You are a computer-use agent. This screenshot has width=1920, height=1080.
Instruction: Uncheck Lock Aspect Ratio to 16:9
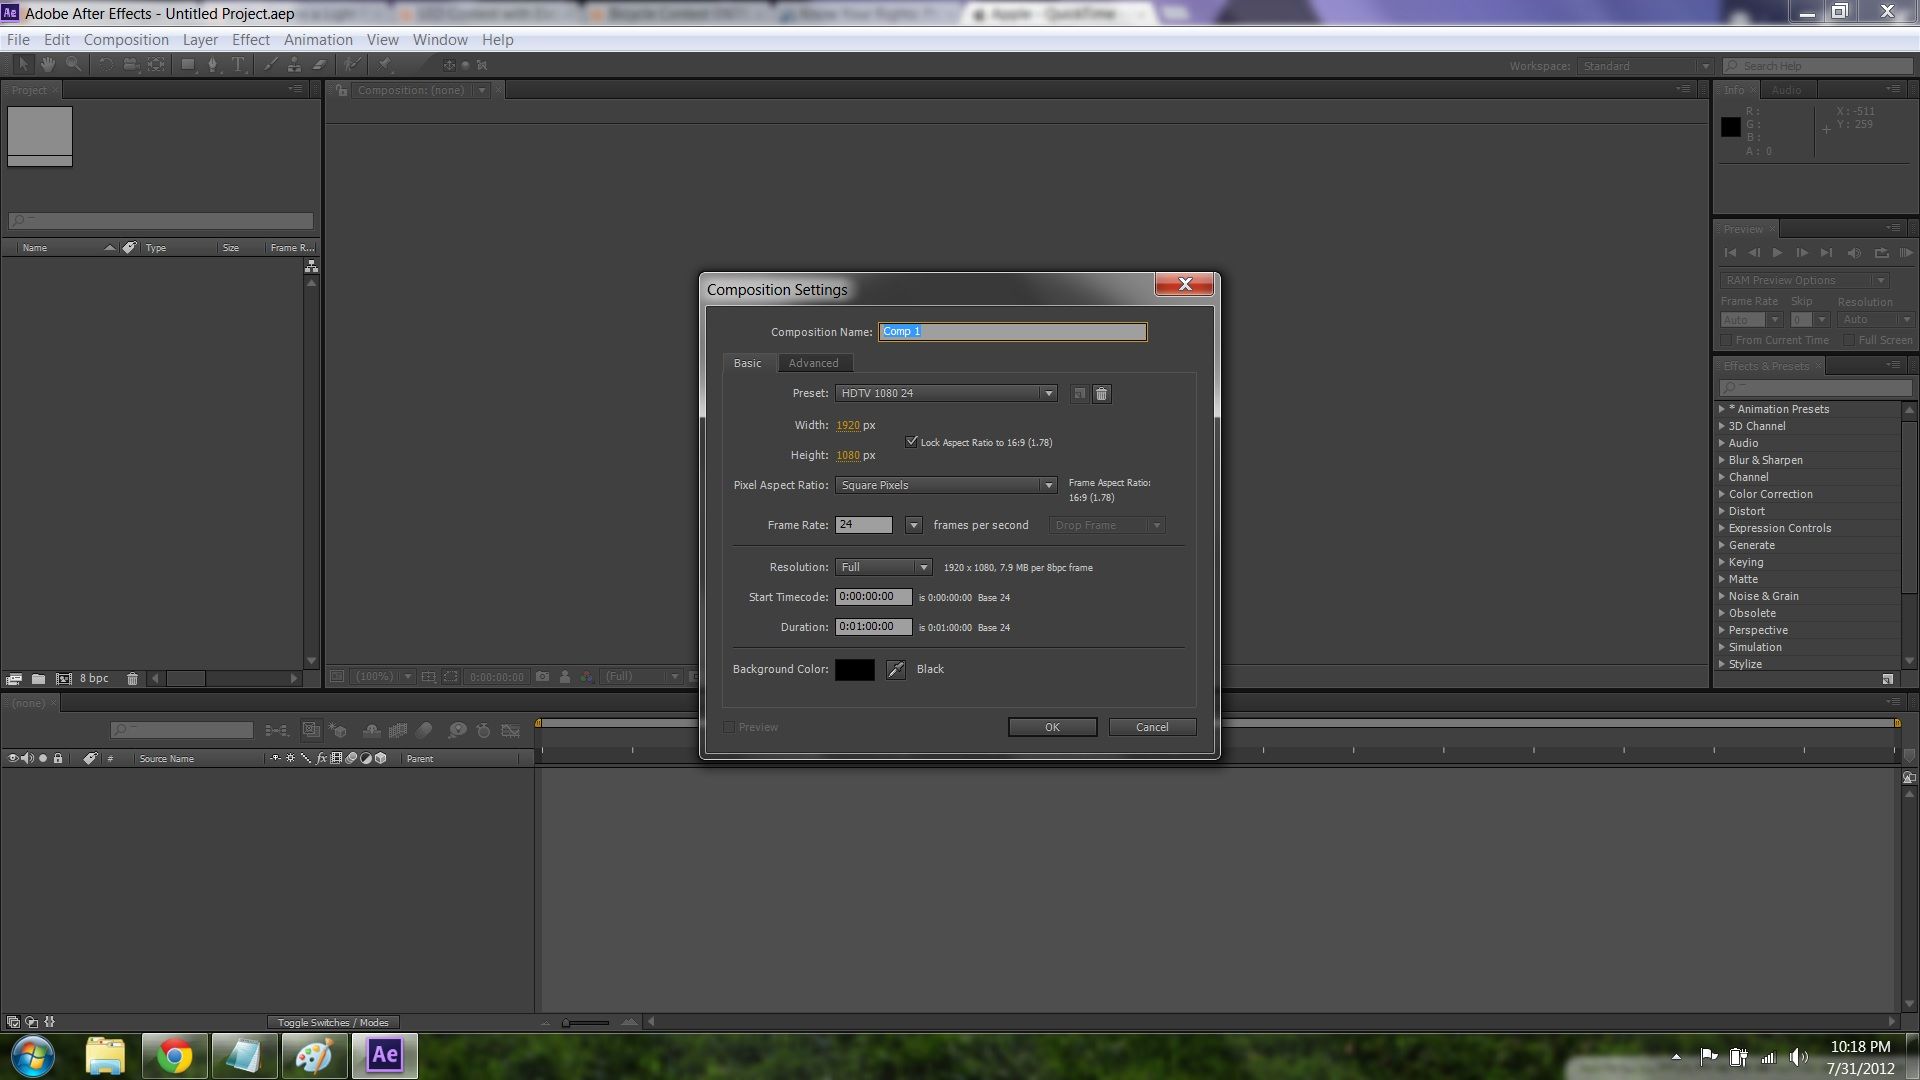click(x=911, y=442)
